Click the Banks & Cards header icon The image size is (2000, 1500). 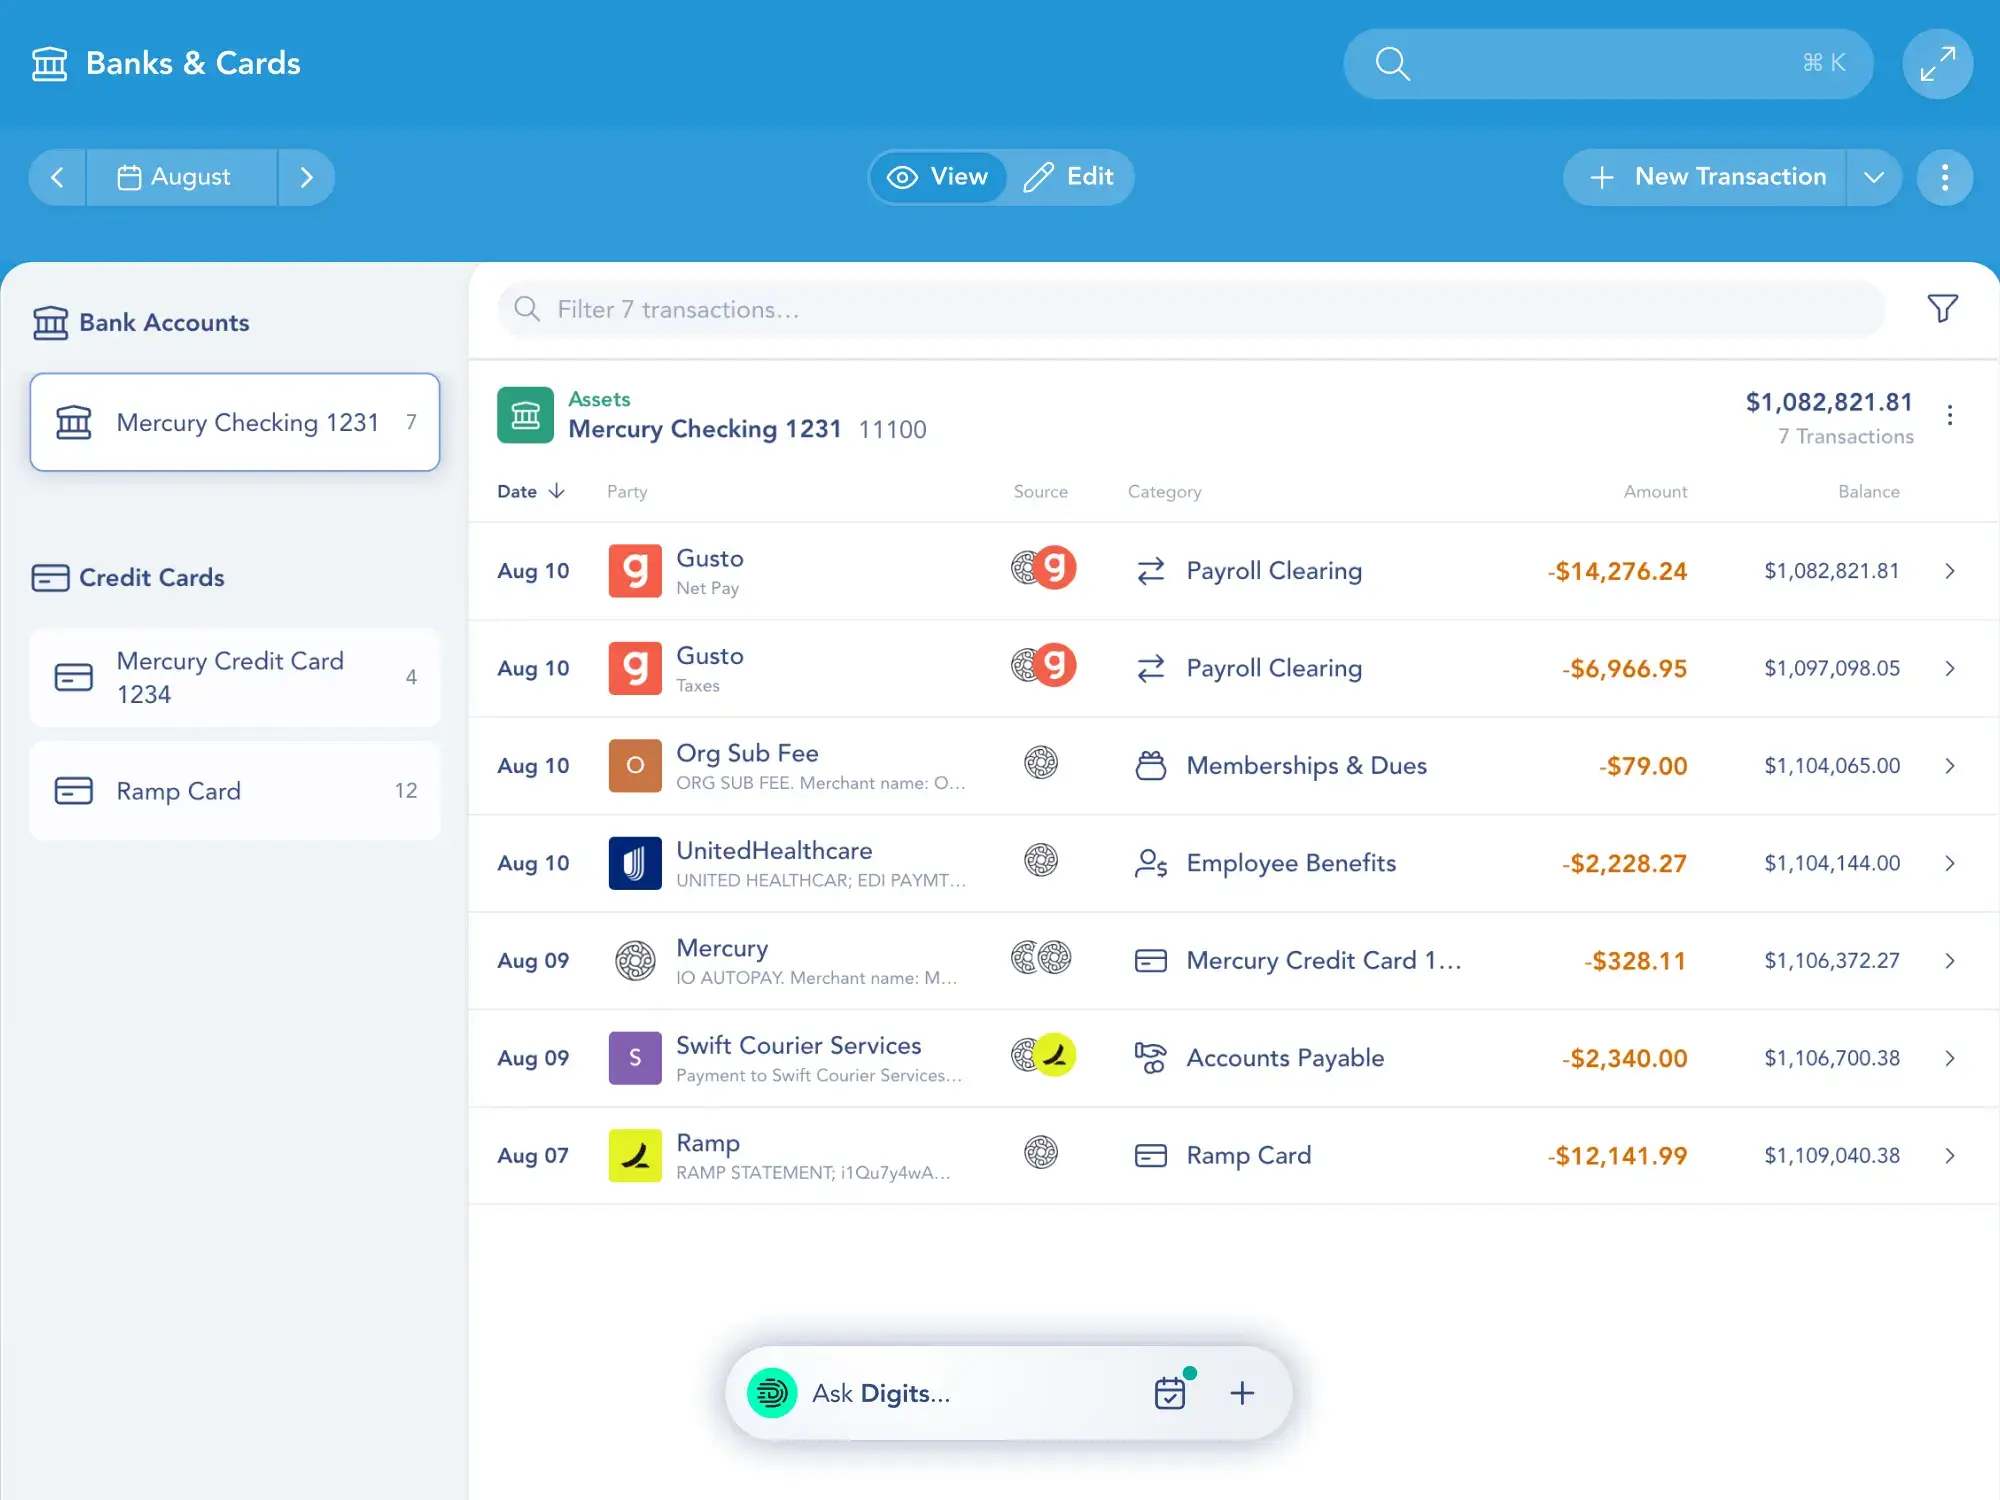click(49, 64)
